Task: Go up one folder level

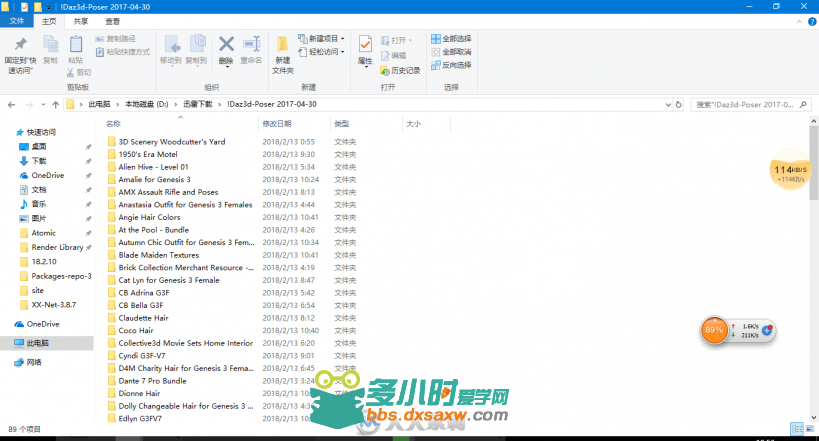Action: coord(55,105)
